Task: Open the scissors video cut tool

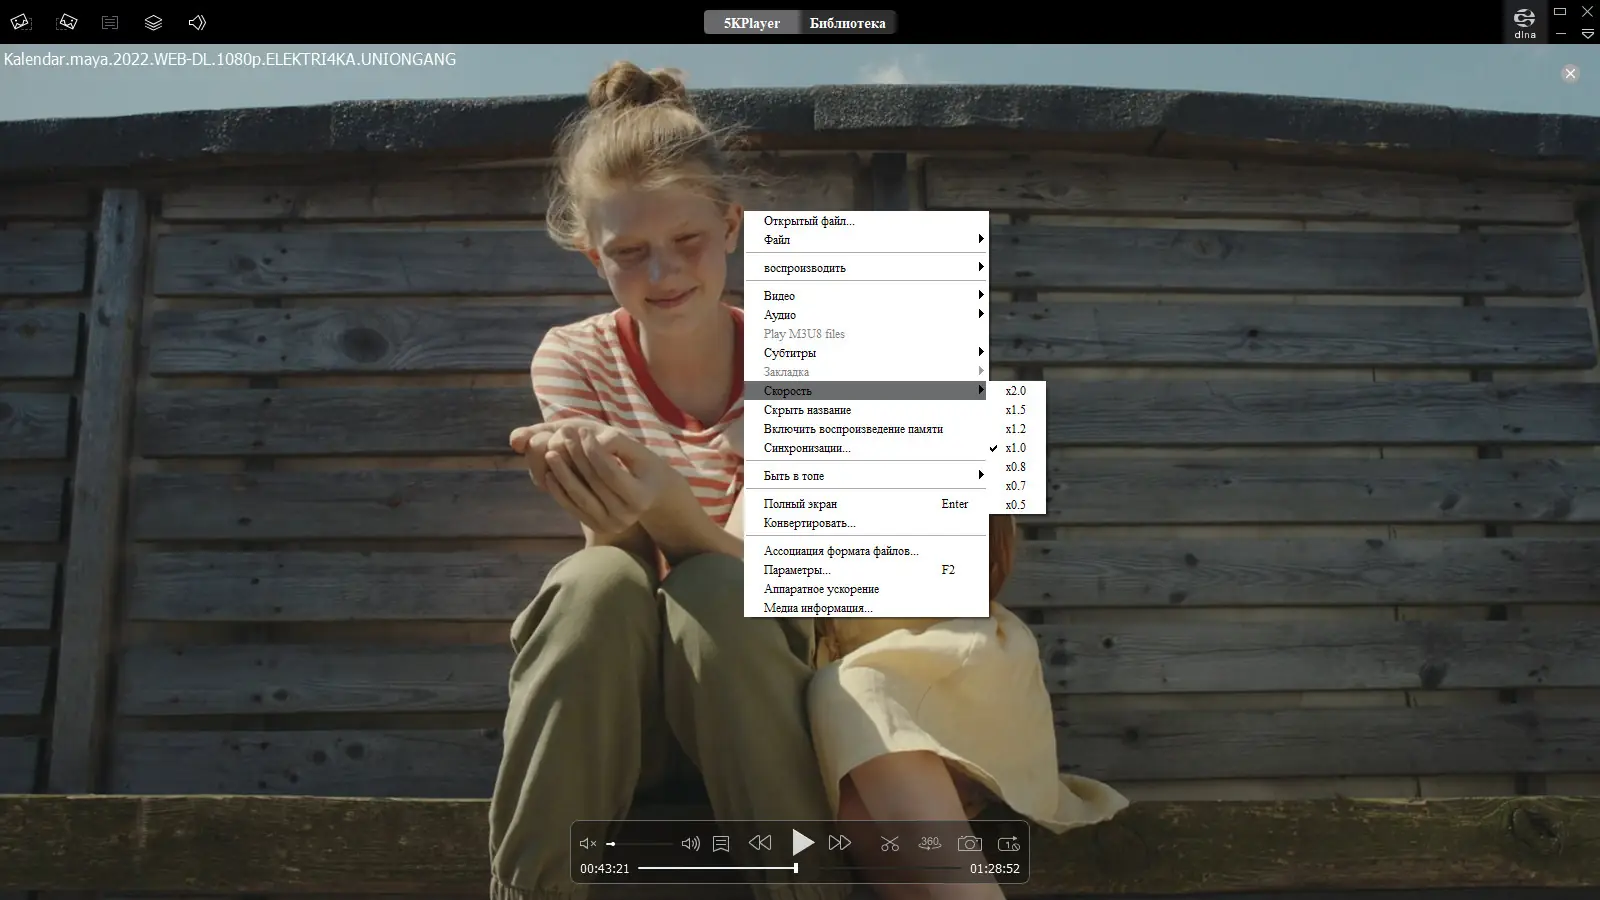Action: pos(890,844)
